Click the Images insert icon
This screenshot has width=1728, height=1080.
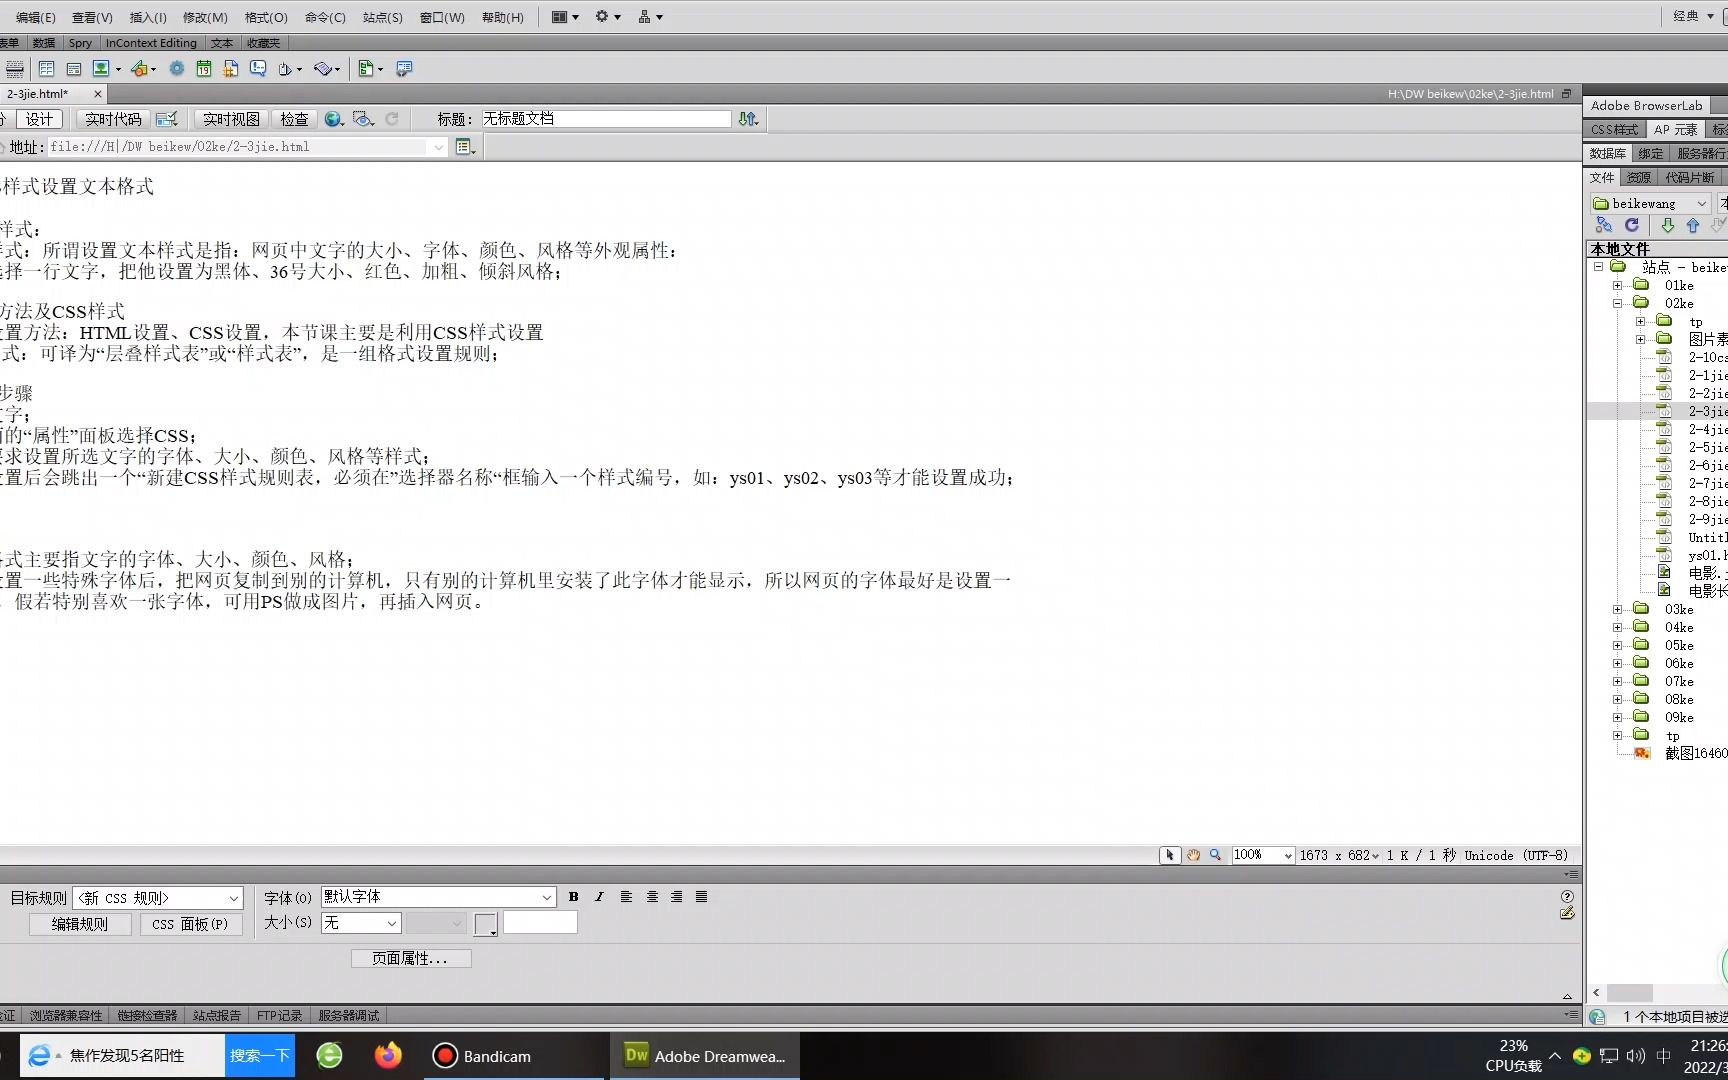[101, 69]
